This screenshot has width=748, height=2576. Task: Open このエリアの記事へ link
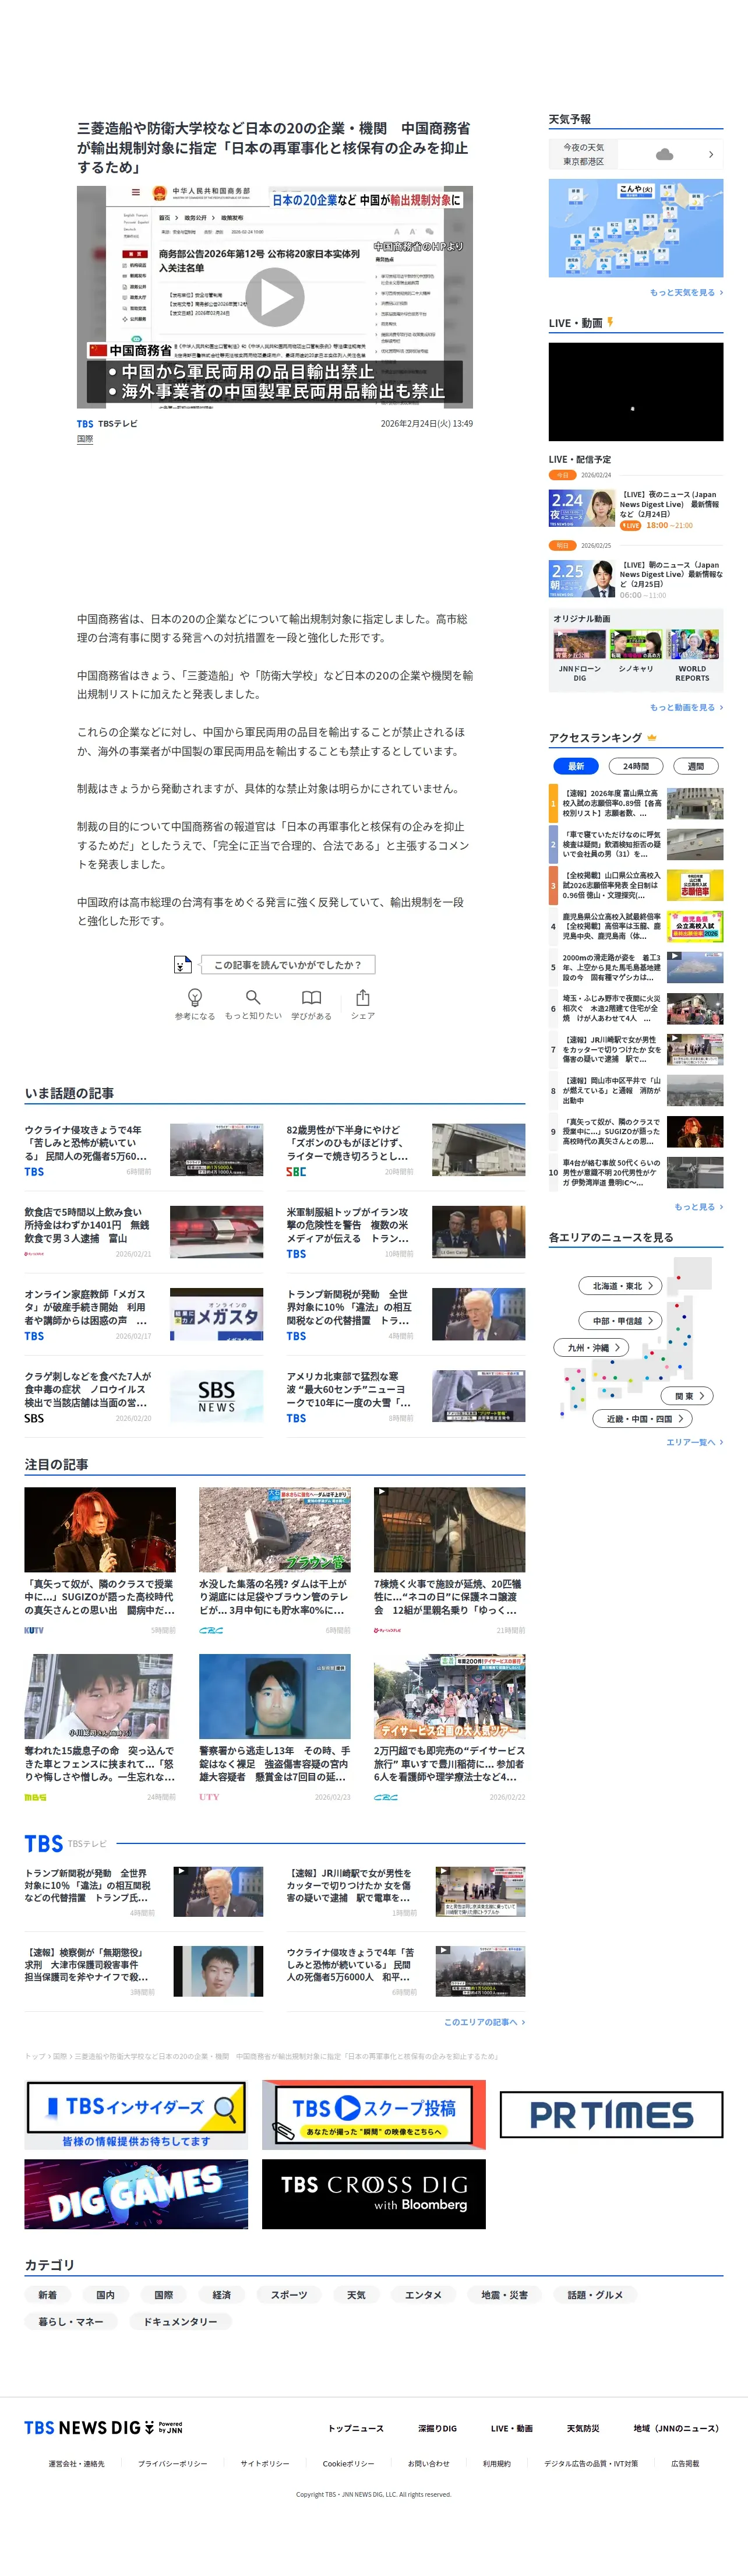(x=484, y=2022)
